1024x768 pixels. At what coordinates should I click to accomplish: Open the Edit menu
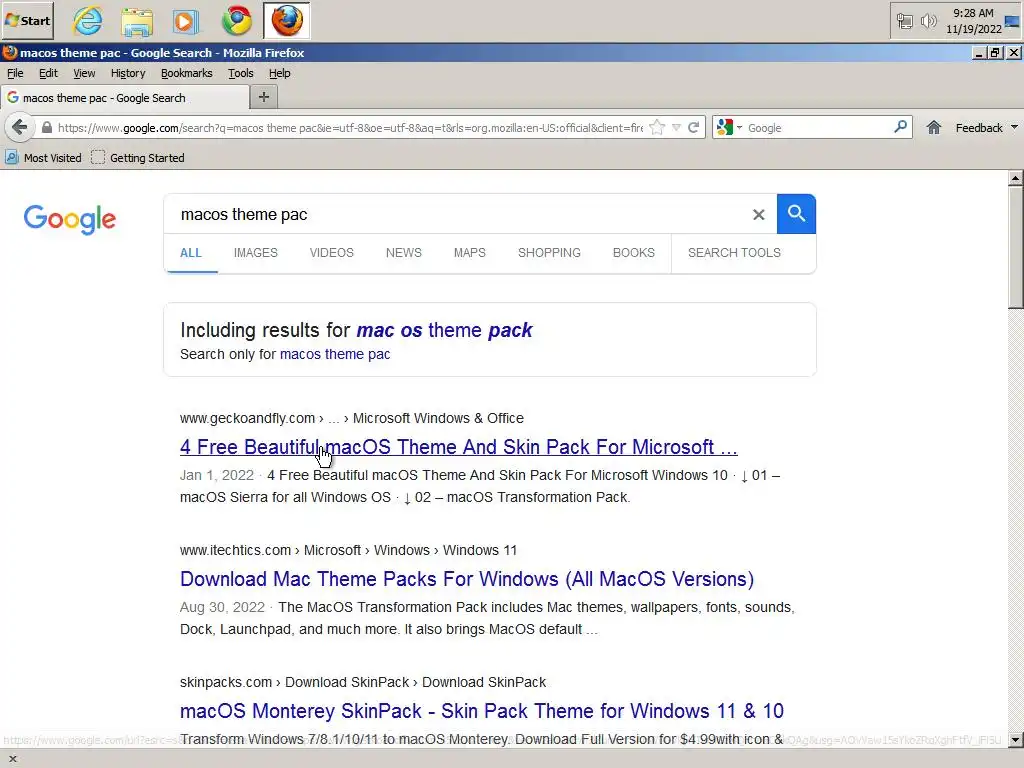48,73
